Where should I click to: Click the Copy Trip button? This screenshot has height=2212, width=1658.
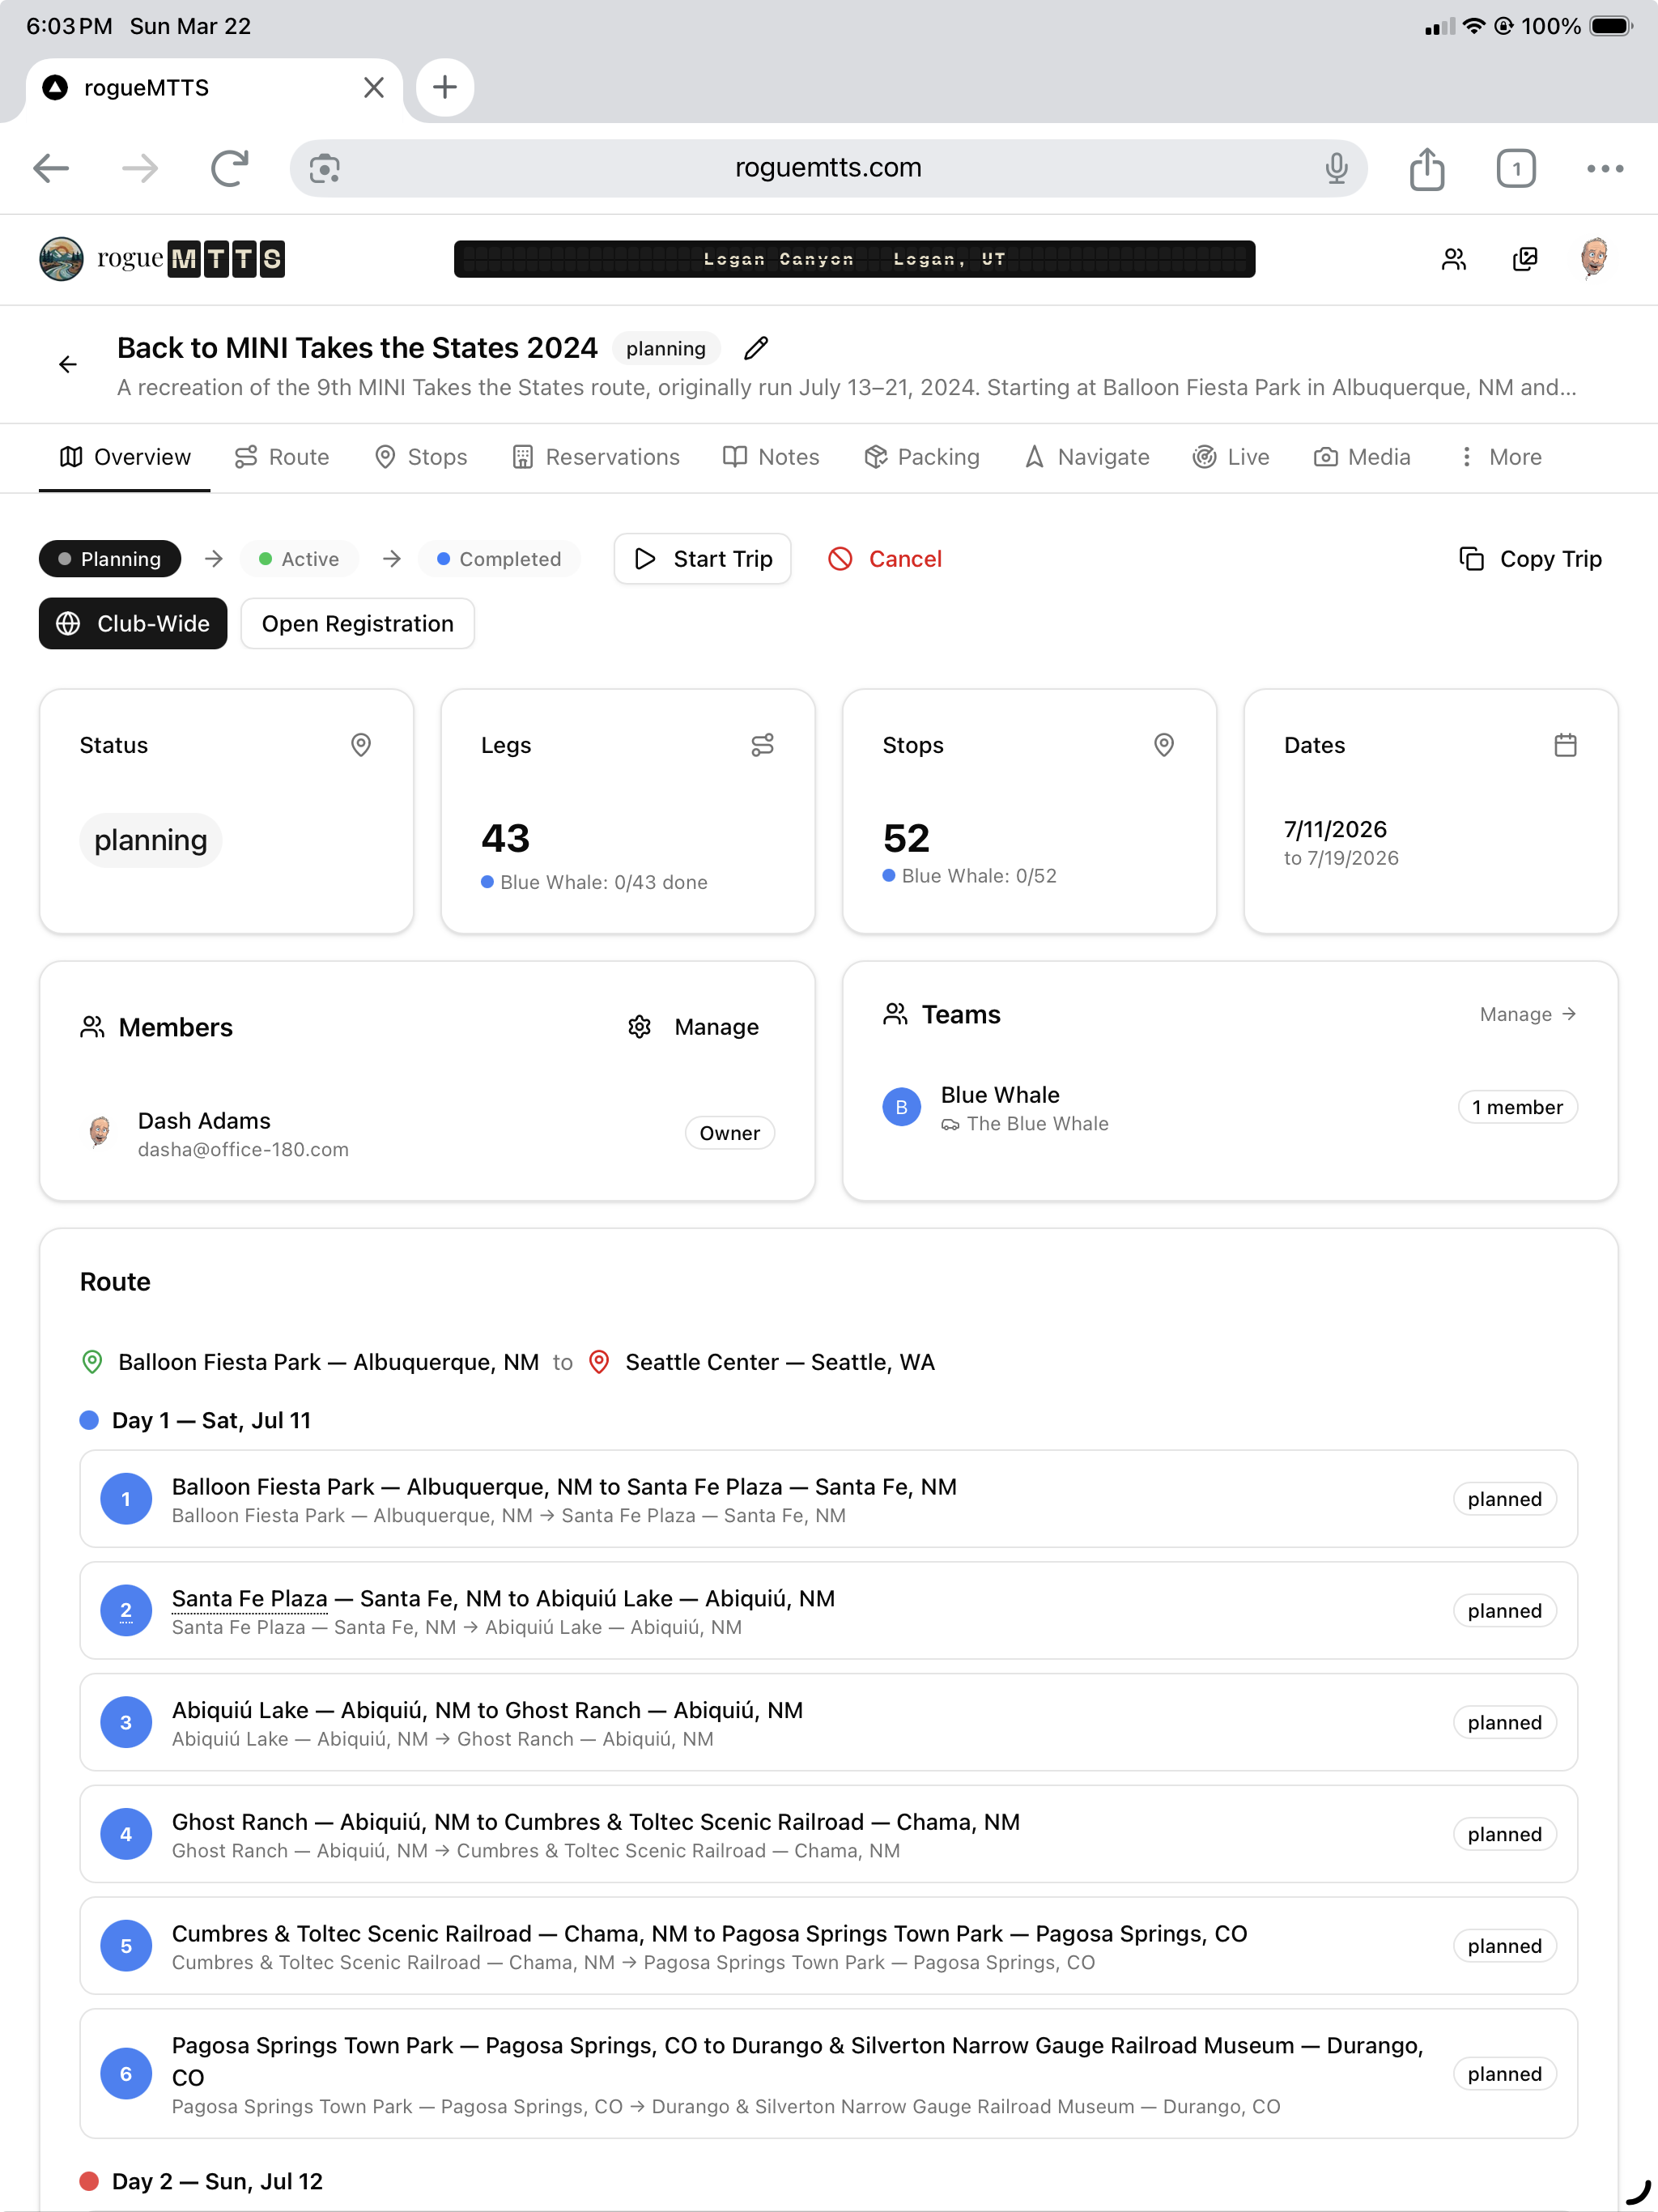1530,559
